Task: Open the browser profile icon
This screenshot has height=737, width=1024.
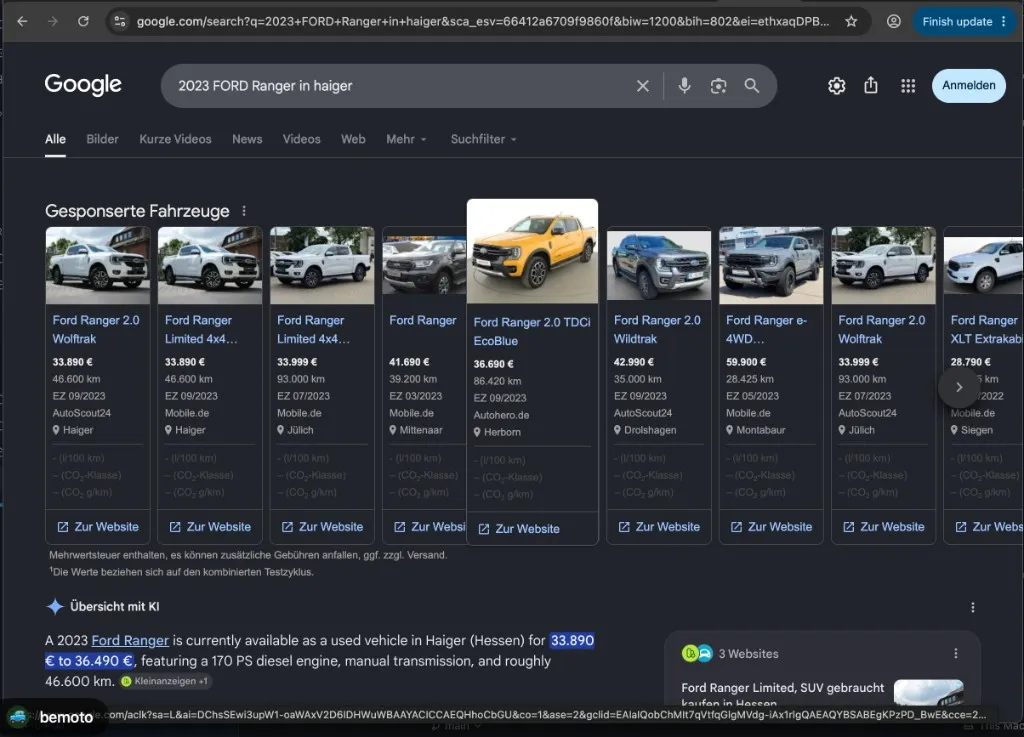Action: coord(893,22)
